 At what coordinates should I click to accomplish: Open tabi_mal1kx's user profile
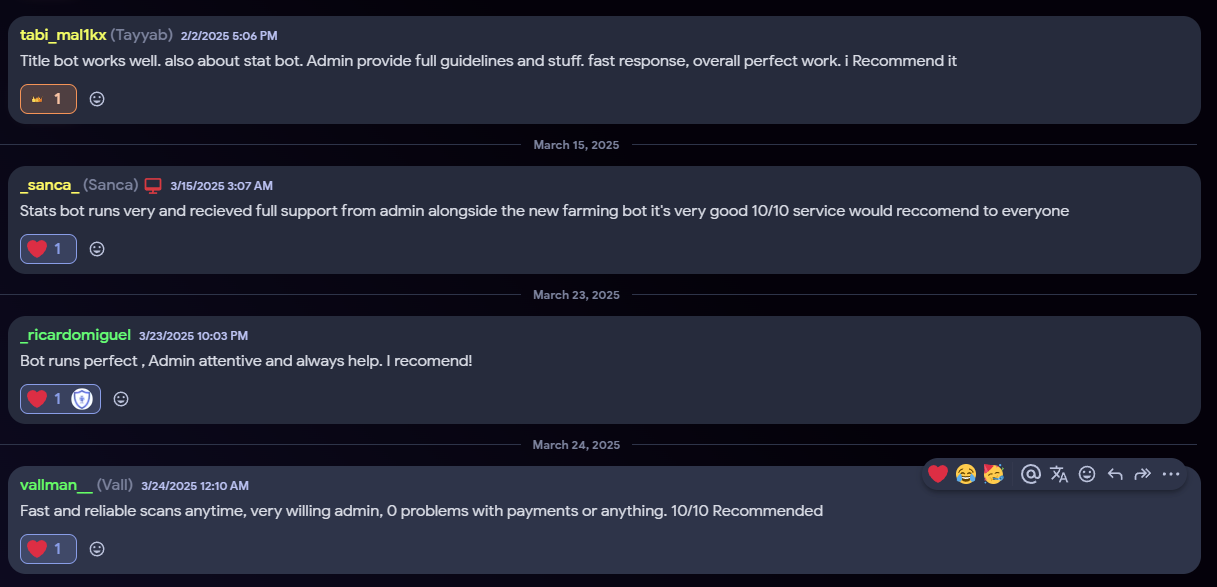[x=63, y=35]
